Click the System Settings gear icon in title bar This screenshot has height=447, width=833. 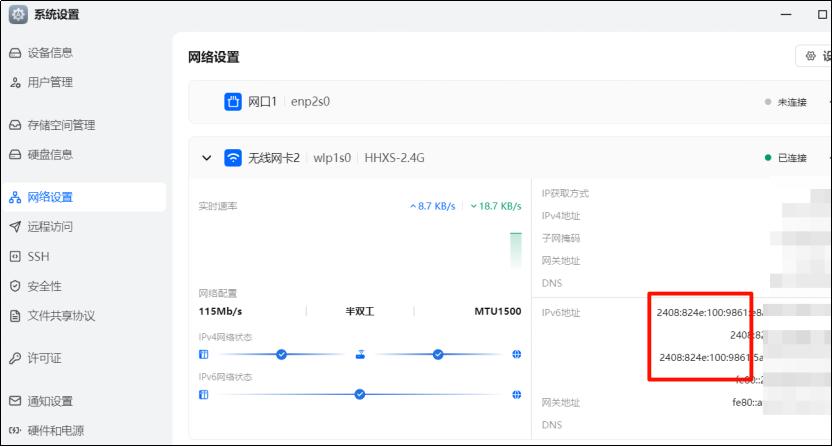[x=18, y=14]
